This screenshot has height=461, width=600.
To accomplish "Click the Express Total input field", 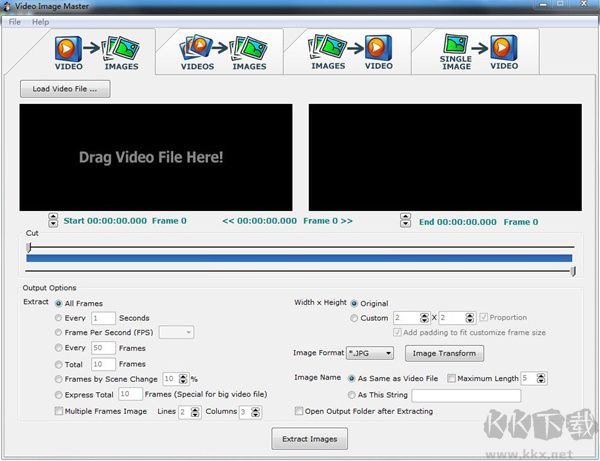I will click(130, 394).
